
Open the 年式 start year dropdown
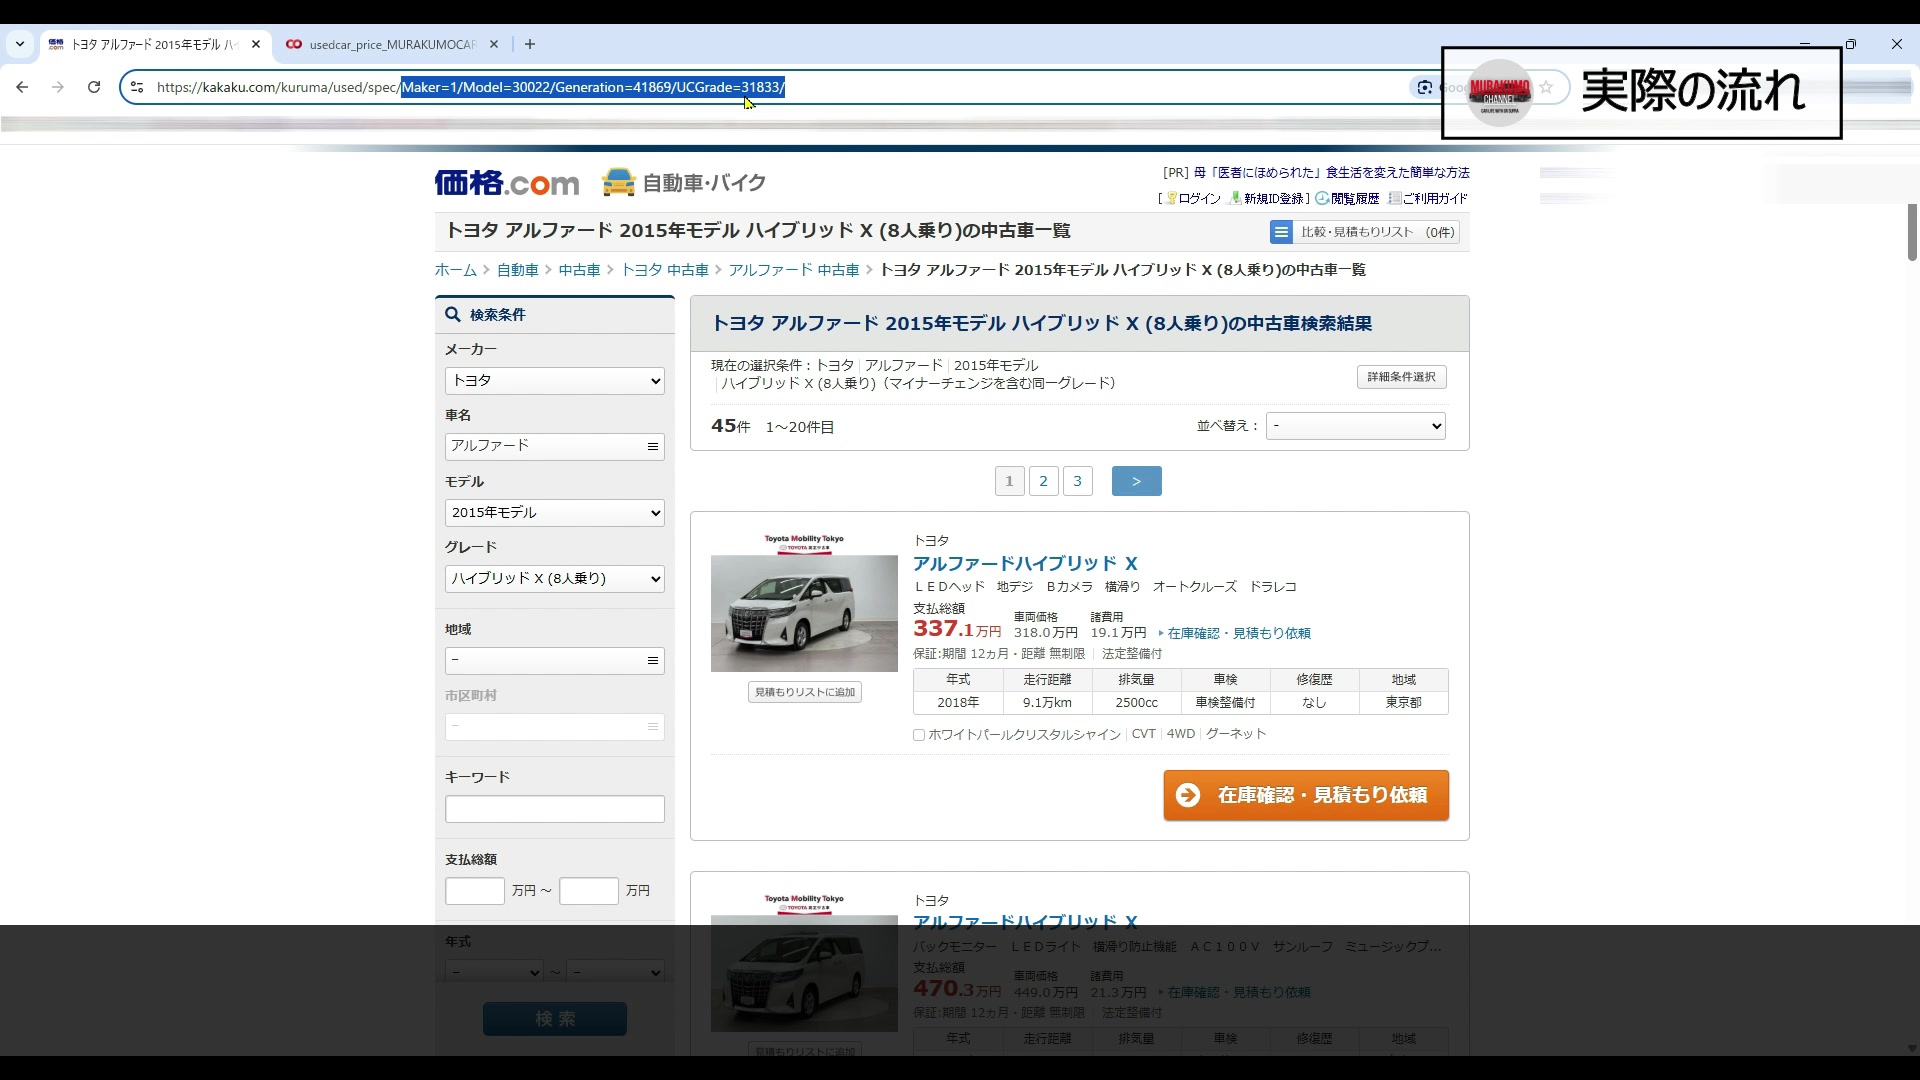tap(495, 972)
